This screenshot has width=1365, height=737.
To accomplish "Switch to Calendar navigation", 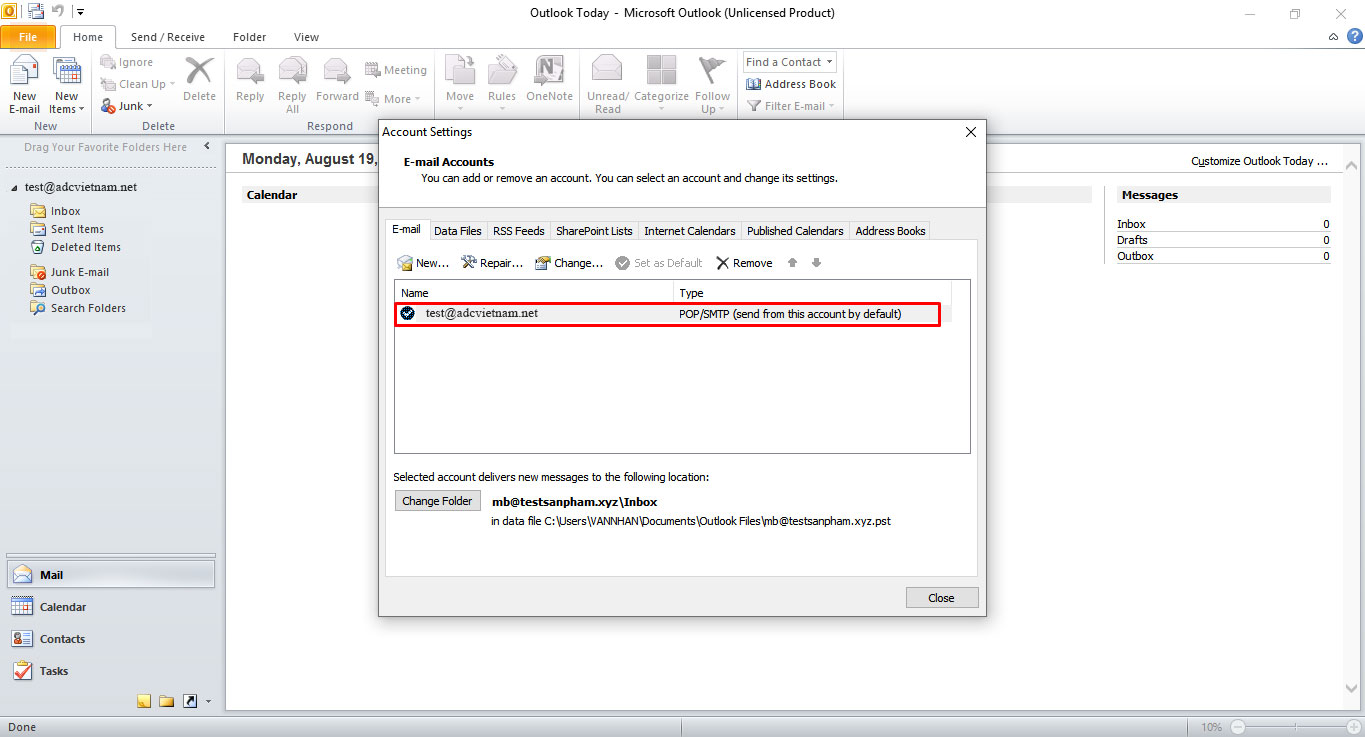I will tap(110, 606).
